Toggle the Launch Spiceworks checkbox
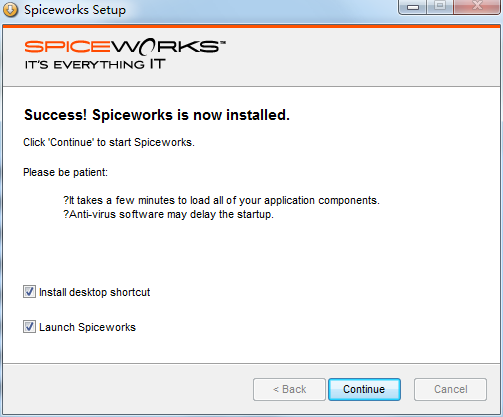The height and width of the screenshot is (417, 503). pyautogui.click(x=29, y=327)
